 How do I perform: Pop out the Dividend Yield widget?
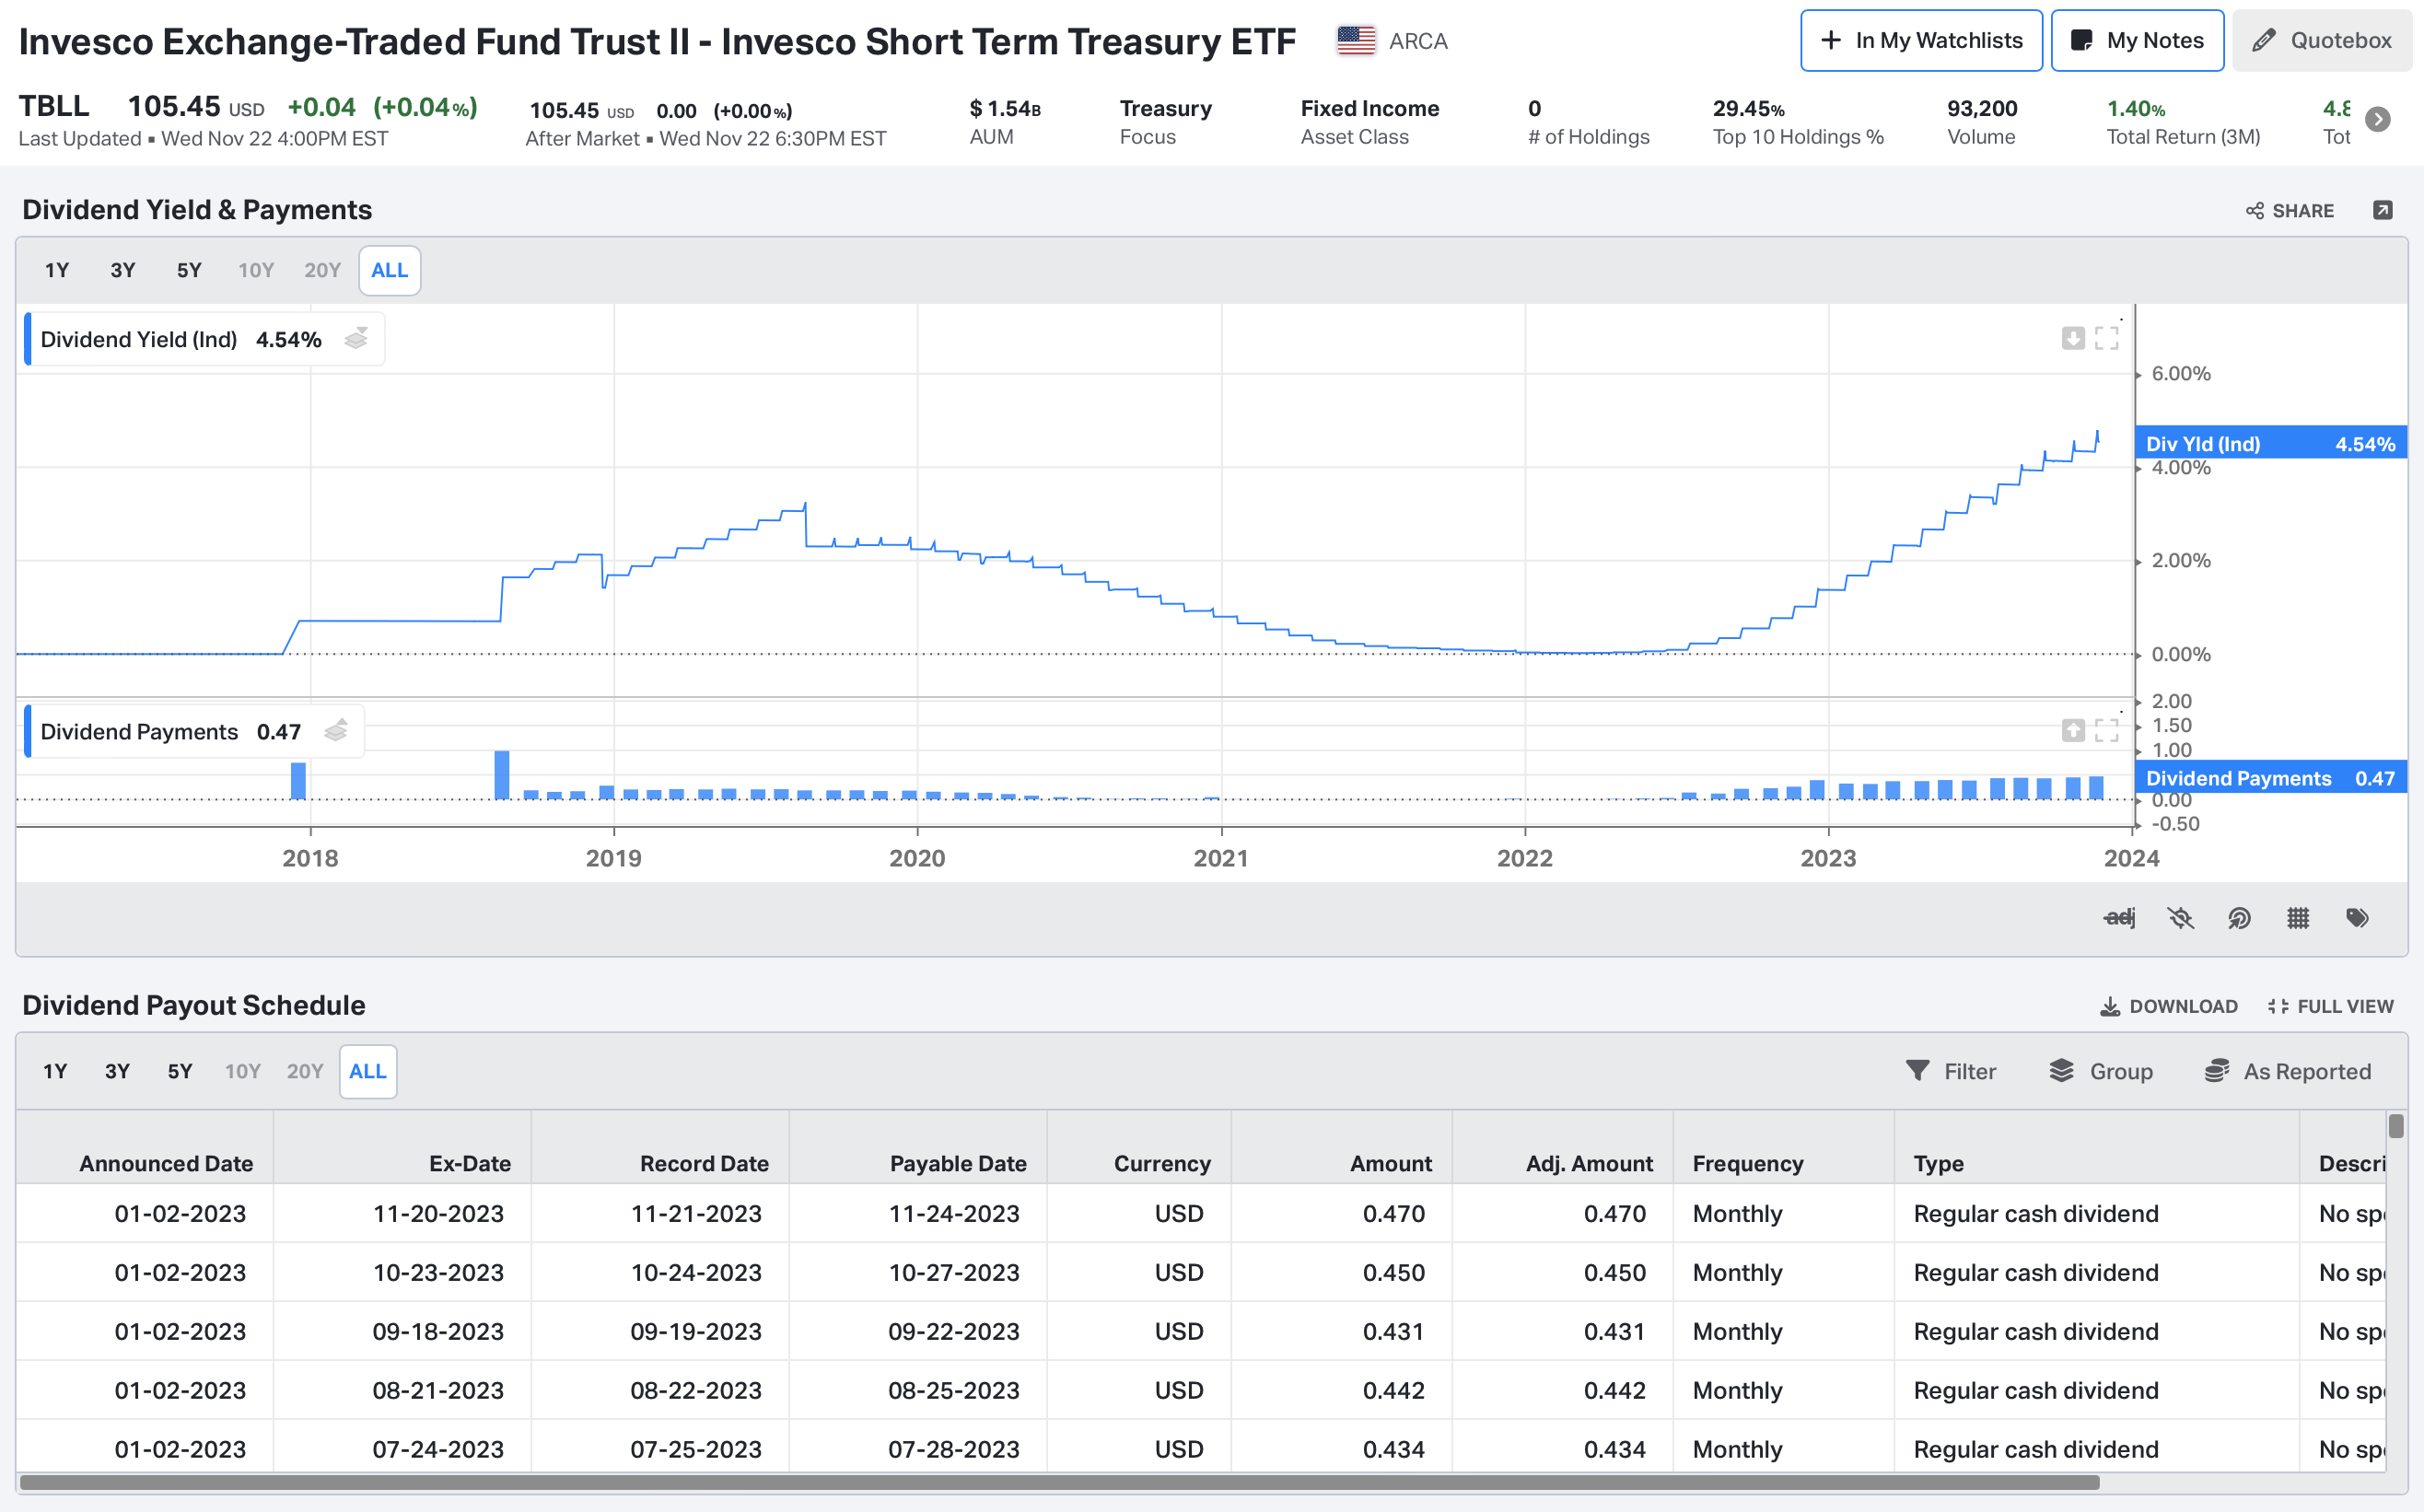click(x=2383, y=210)
